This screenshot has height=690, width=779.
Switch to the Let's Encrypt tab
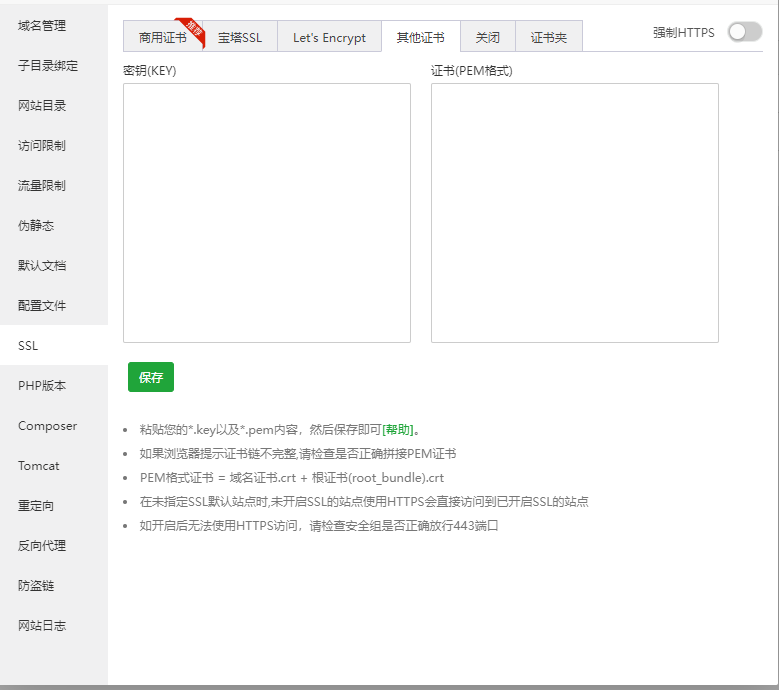point(329,37)
